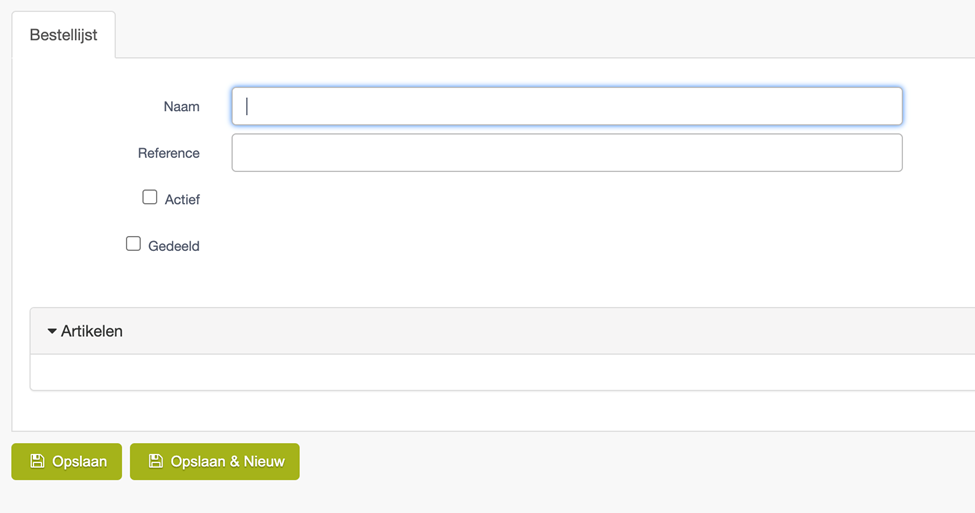Click the Gedeeld label text
The image size is (975, 513).
[x=173, y=246]
